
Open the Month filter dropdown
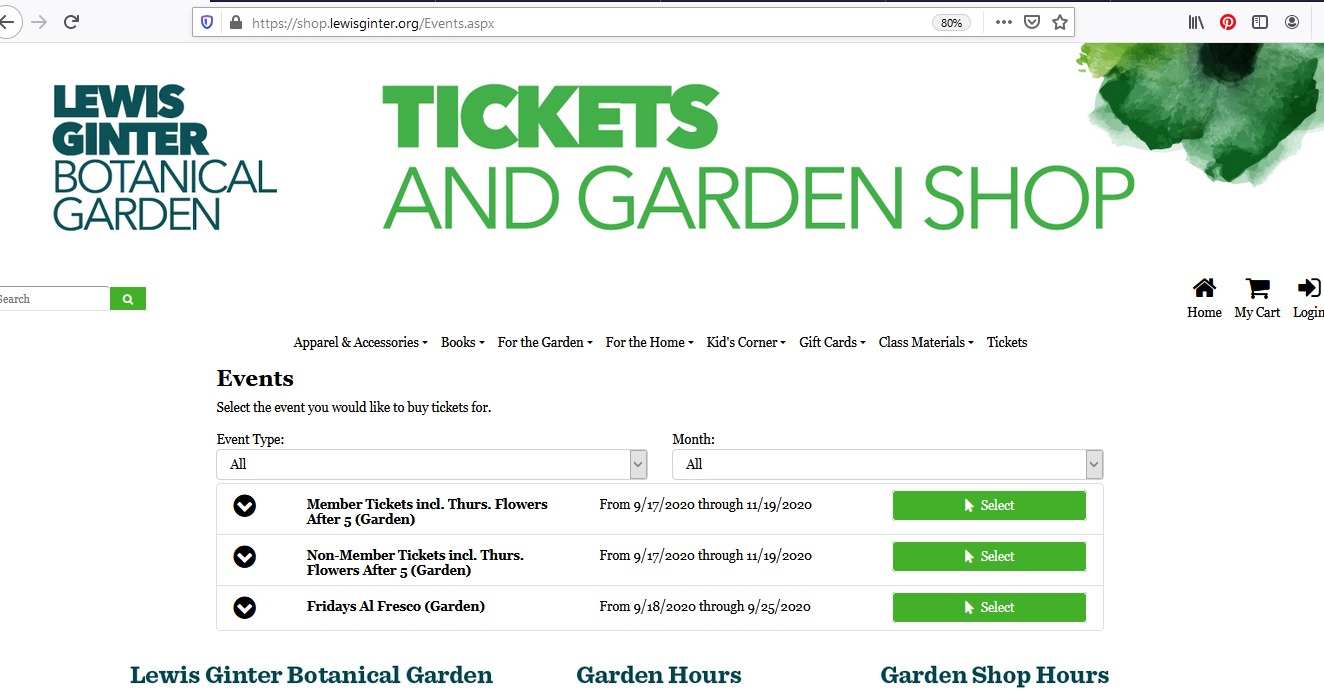[x=887, y=464]
